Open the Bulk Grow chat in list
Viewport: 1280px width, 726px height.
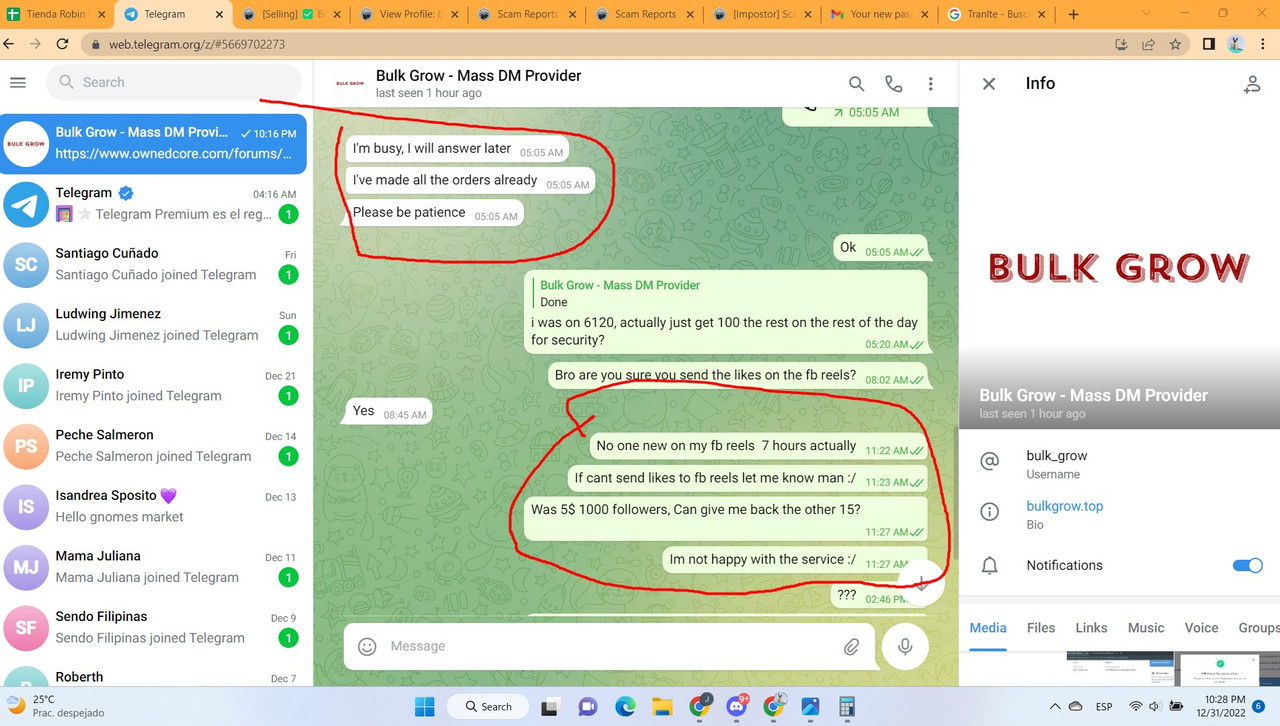153,143
